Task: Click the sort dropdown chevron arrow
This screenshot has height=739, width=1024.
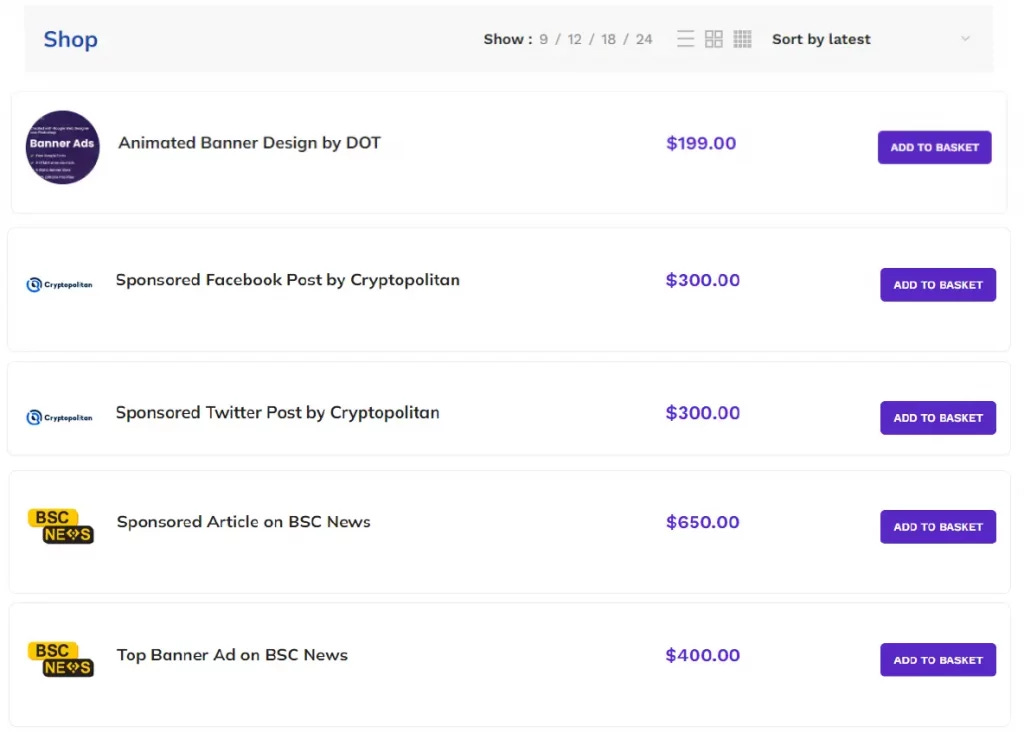Action: (965, 39)
